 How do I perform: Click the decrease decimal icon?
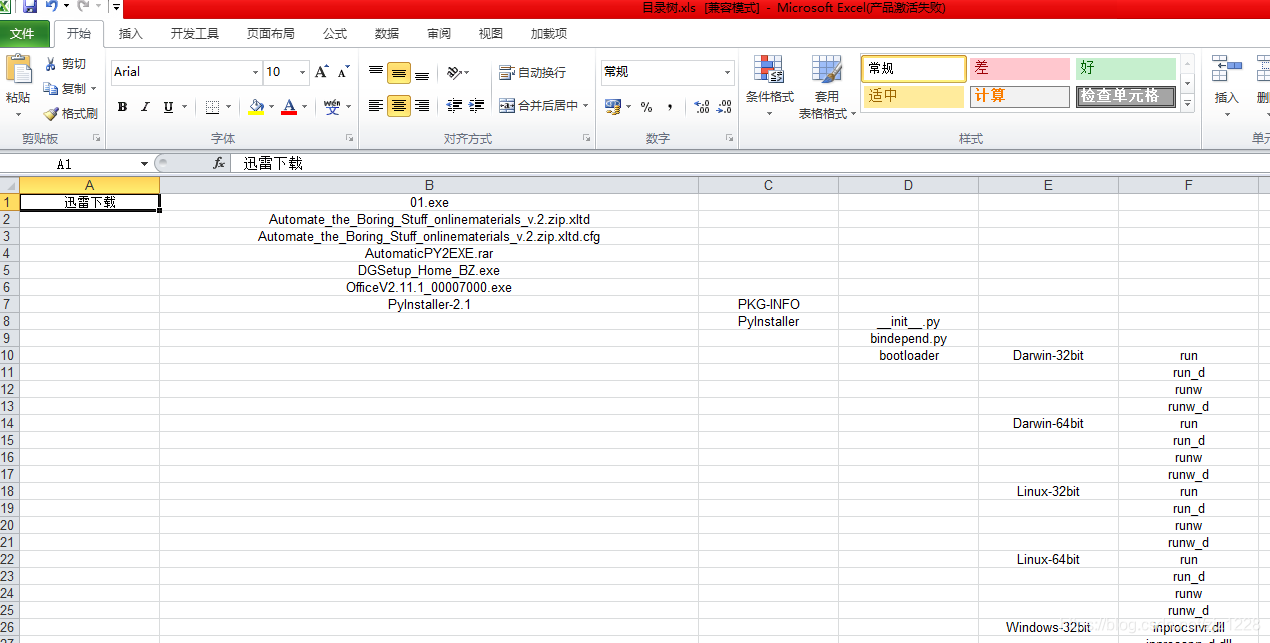click(x=724, y=107)
